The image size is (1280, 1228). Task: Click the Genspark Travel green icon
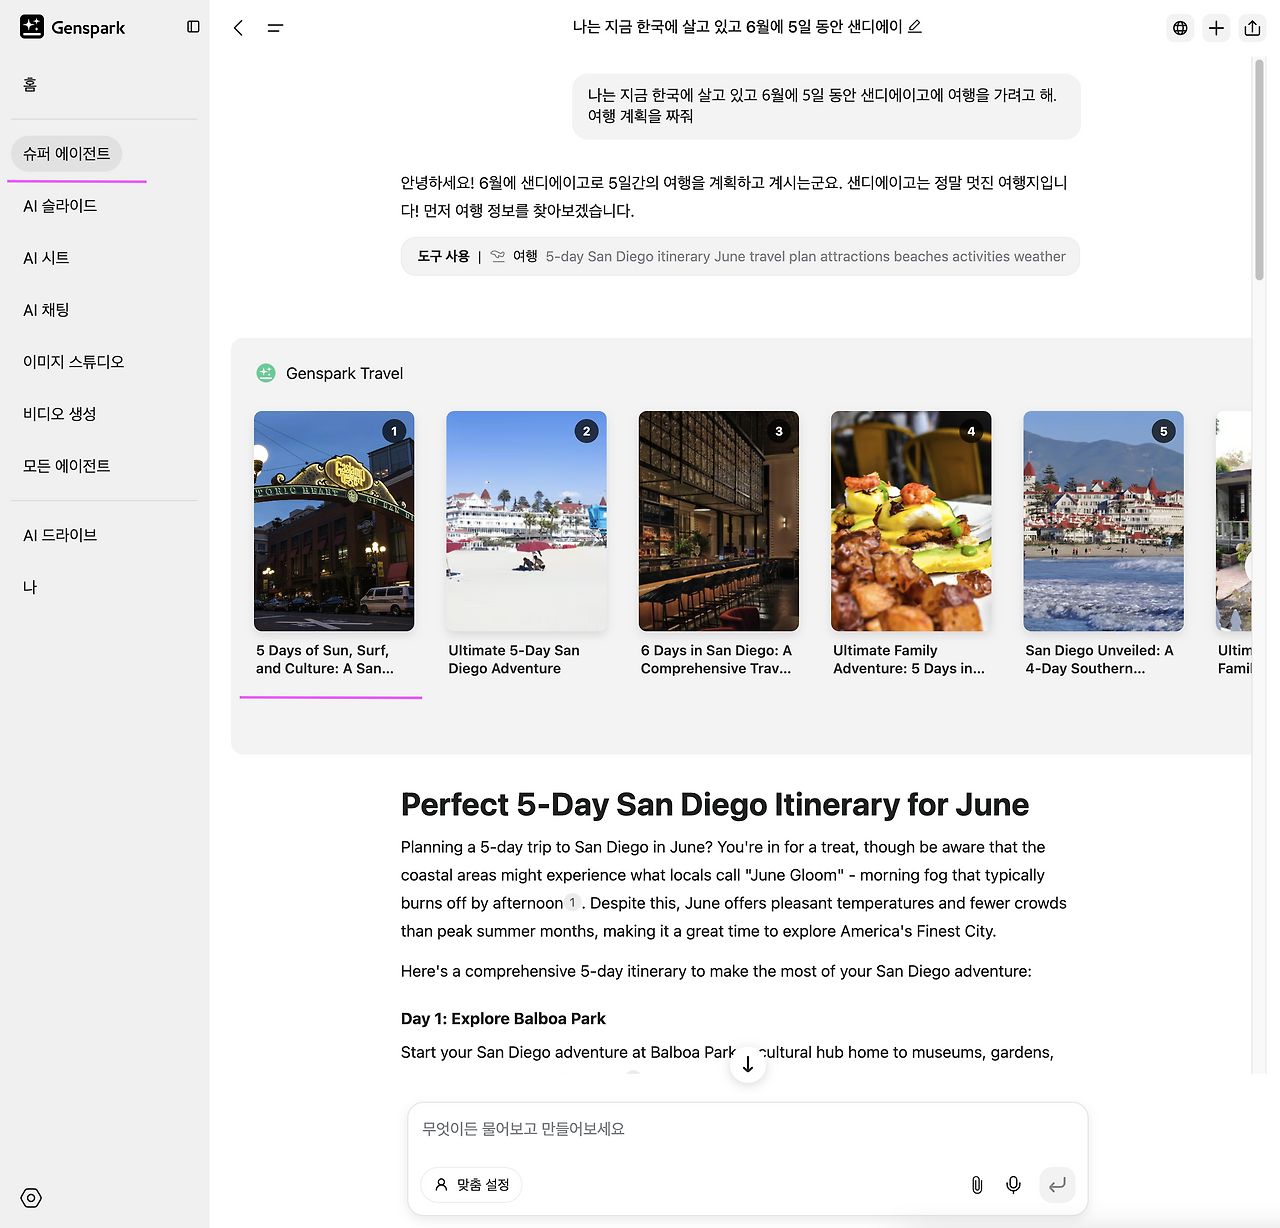pyautogui.click(x=266, y=373)
